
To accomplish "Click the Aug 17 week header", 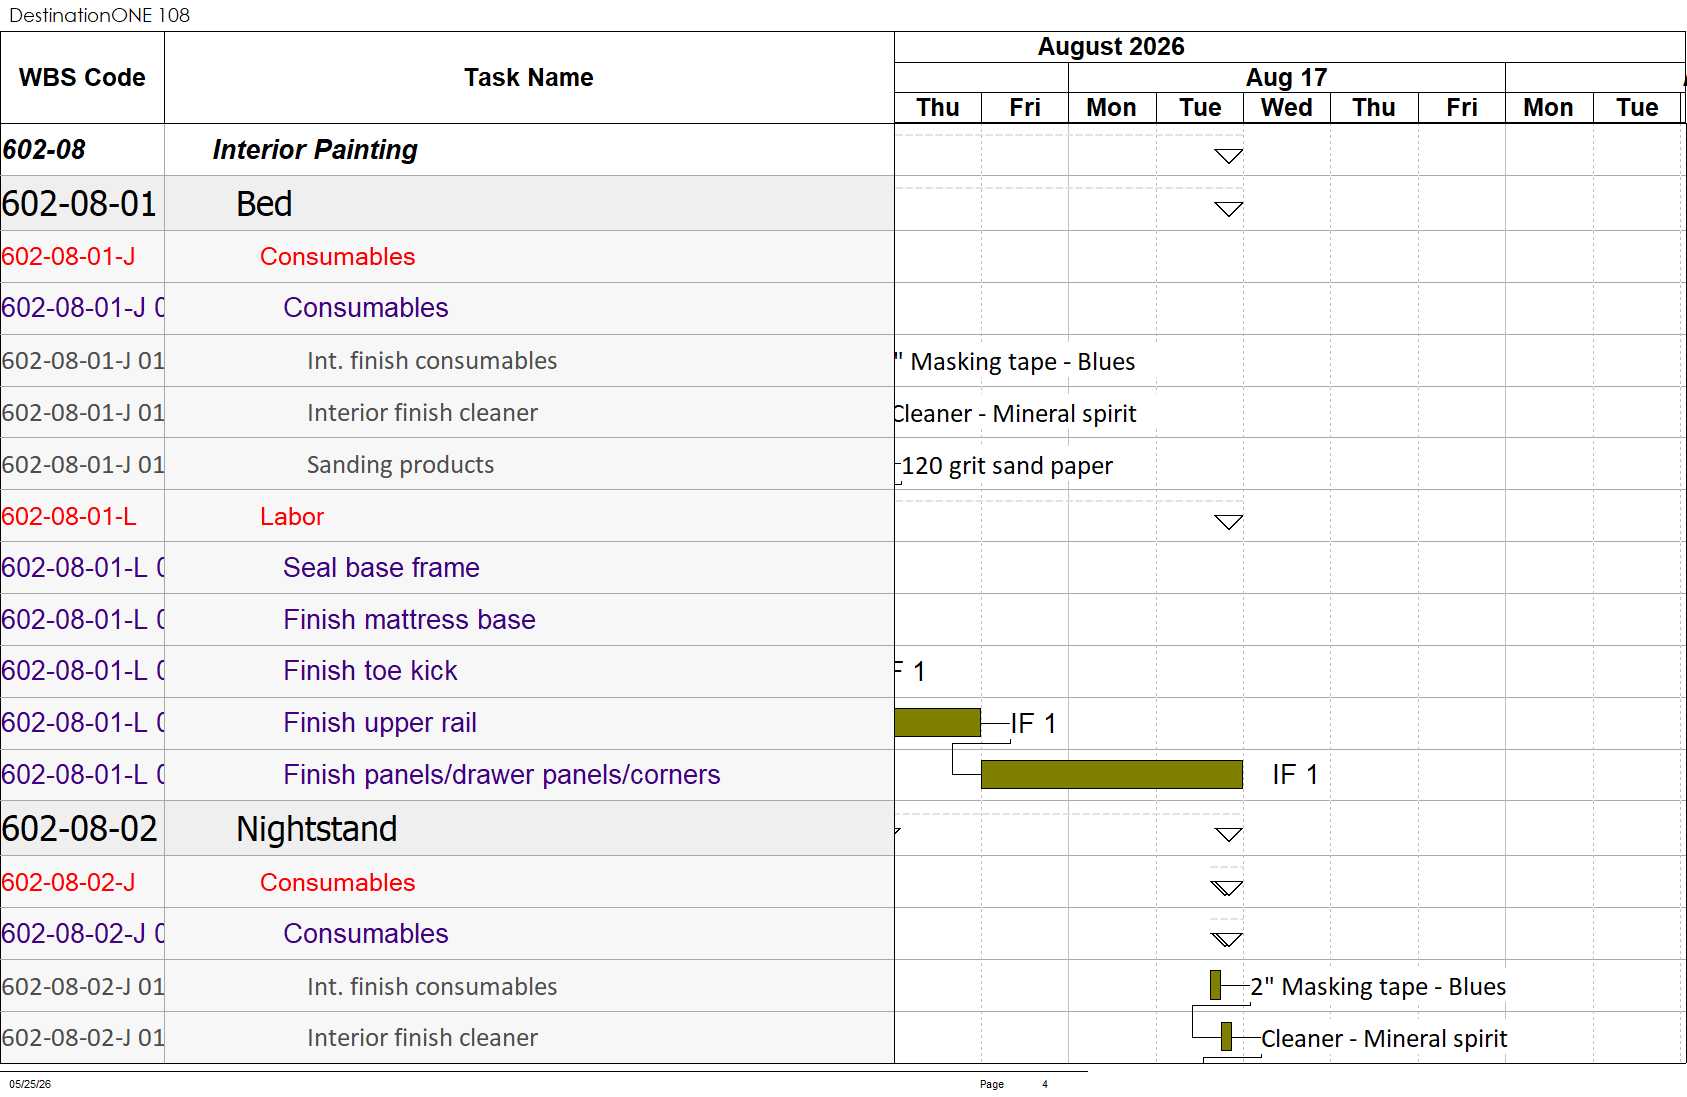I will coord(1286,77).
